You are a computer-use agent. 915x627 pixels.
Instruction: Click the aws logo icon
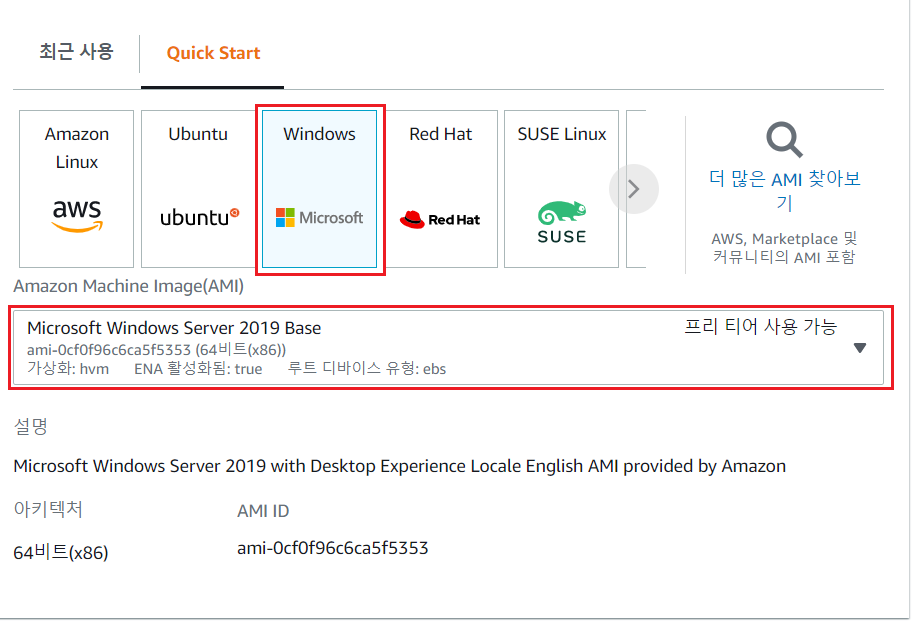[77, 216]
